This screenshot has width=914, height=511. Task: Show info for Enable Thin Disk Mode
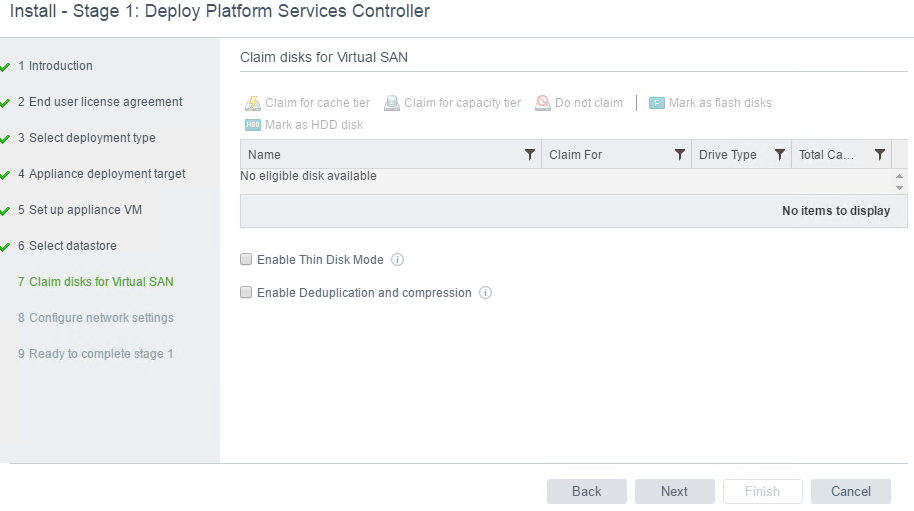pos(398,260)
